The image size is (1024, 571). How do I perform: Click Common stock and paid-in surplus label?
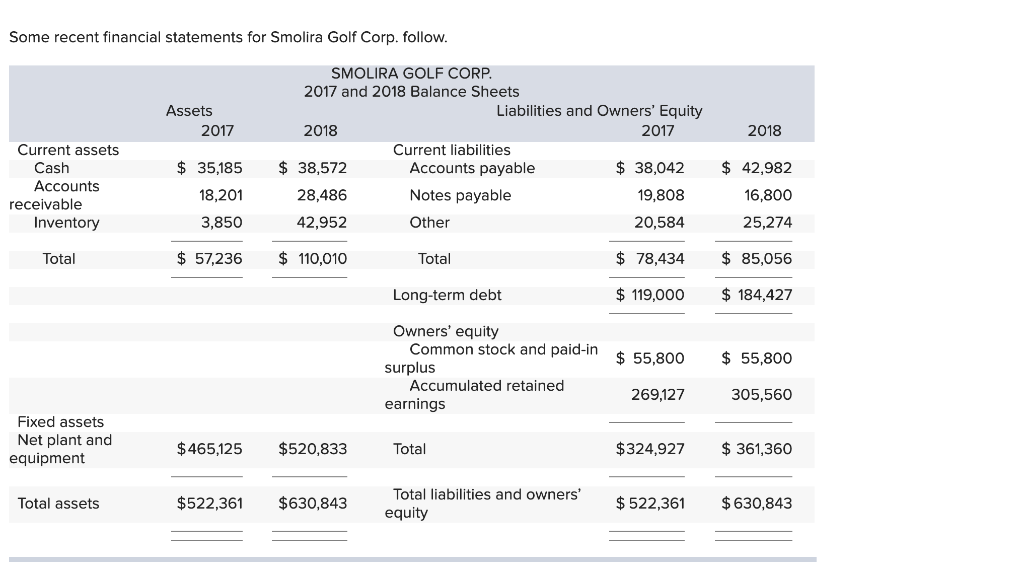[491, 359]
